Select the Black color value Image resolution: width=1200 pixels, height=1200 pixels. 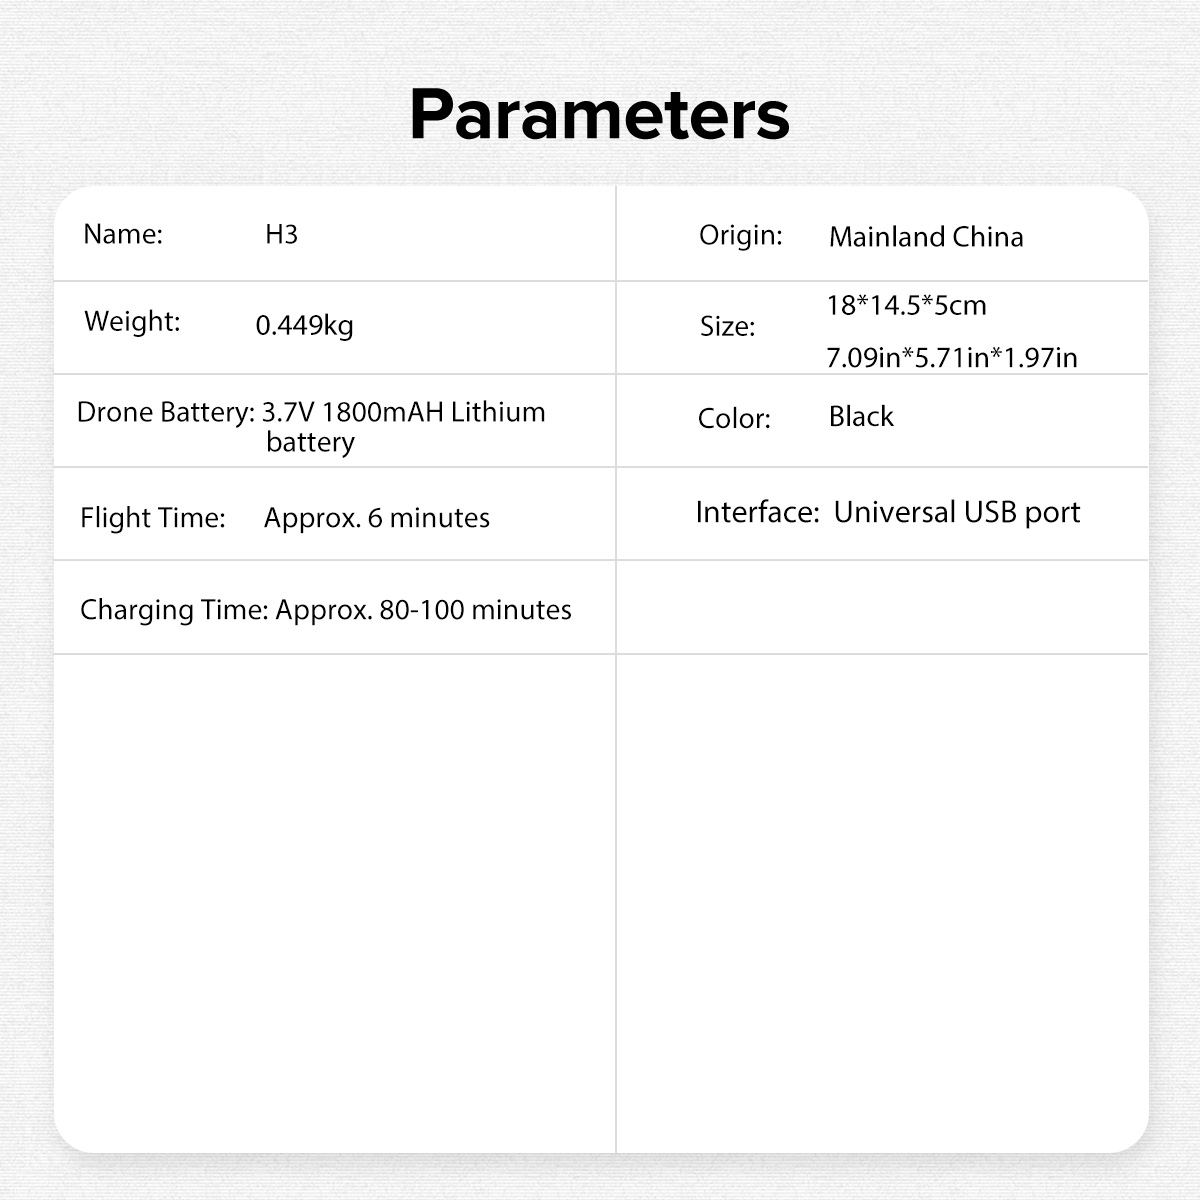tap(861, 416)
